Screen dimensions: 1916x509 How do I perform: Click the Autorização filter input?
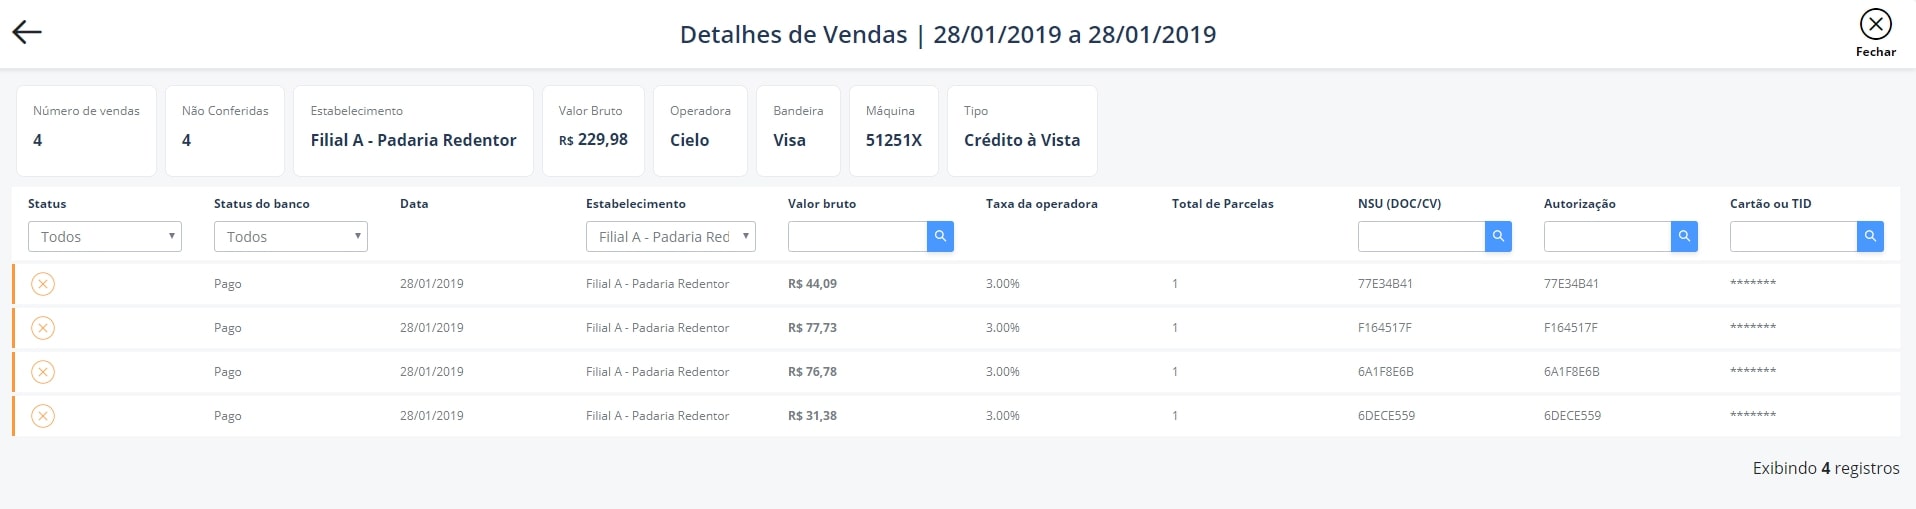tap(1607, 237)
